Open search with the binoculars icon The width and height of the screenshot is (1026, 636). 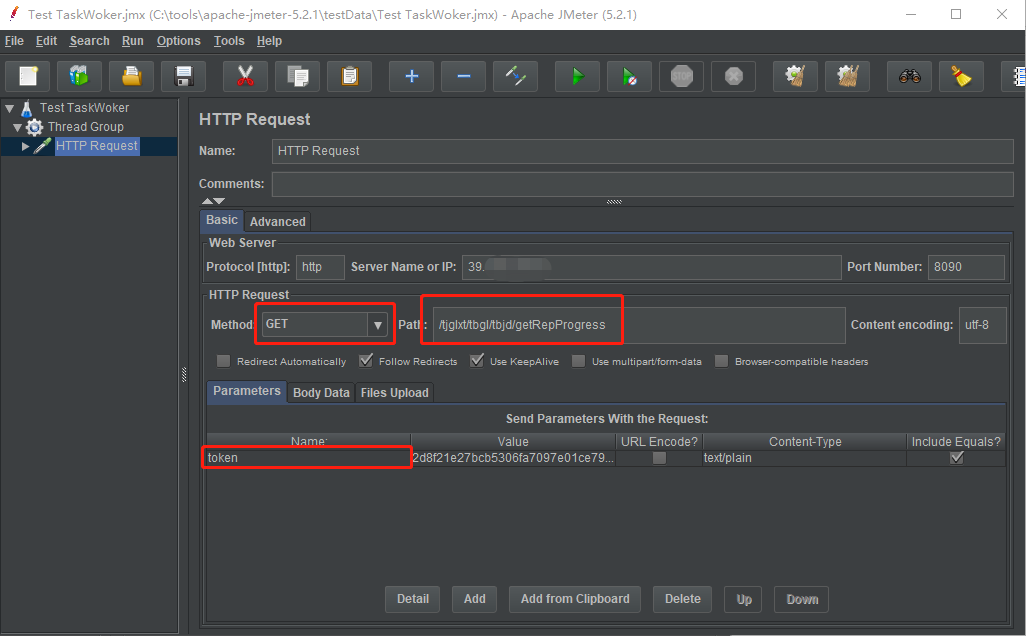click(910, 77)
